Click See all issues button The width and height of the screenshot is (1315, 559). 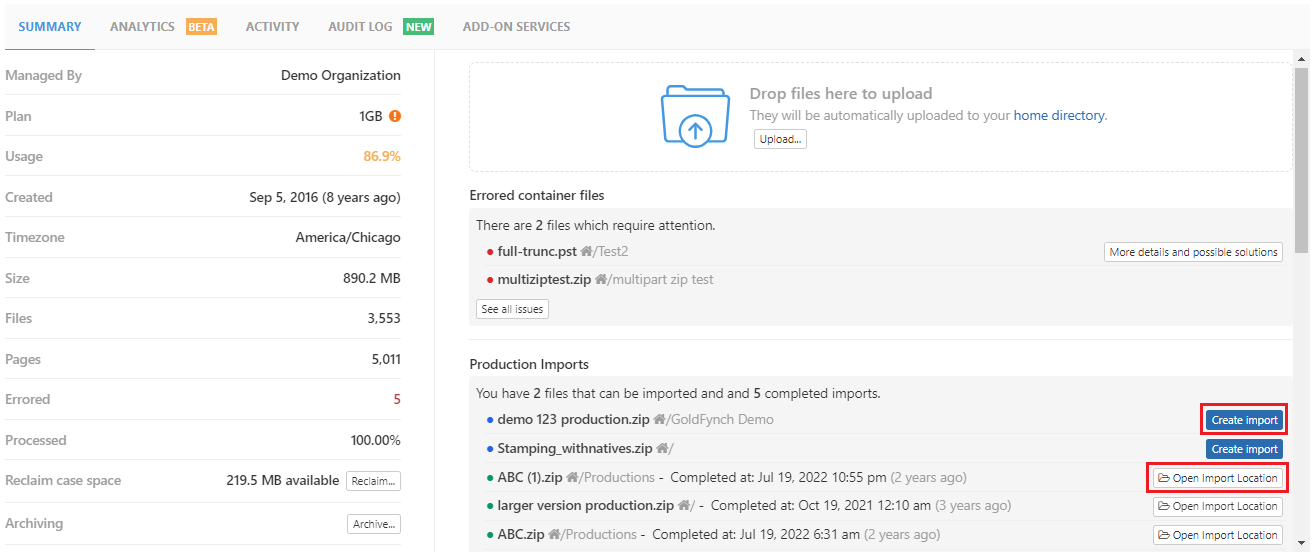pyautogui.click(x=512, y=310)
